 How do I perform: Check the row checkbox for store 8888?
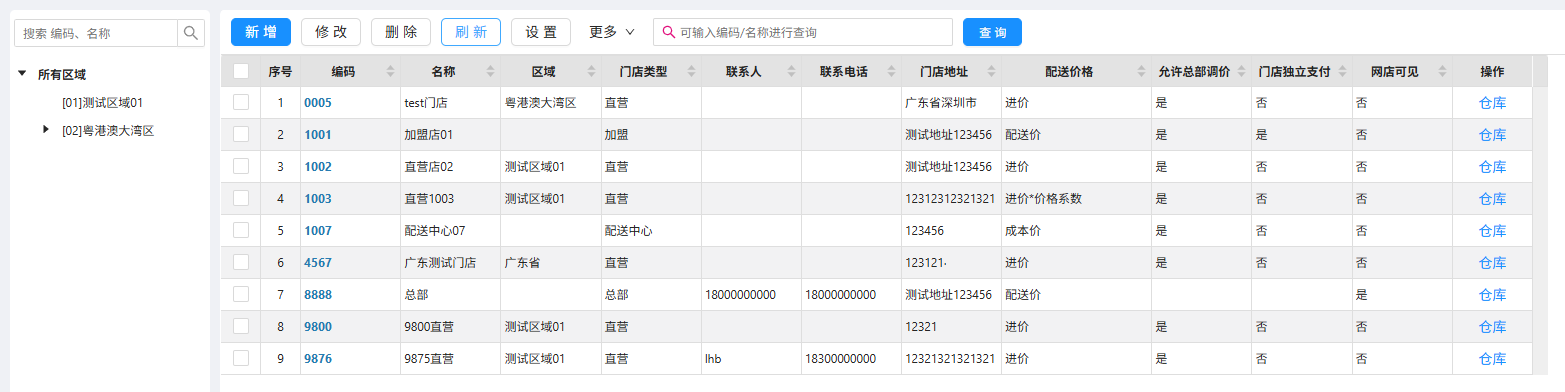241,294
